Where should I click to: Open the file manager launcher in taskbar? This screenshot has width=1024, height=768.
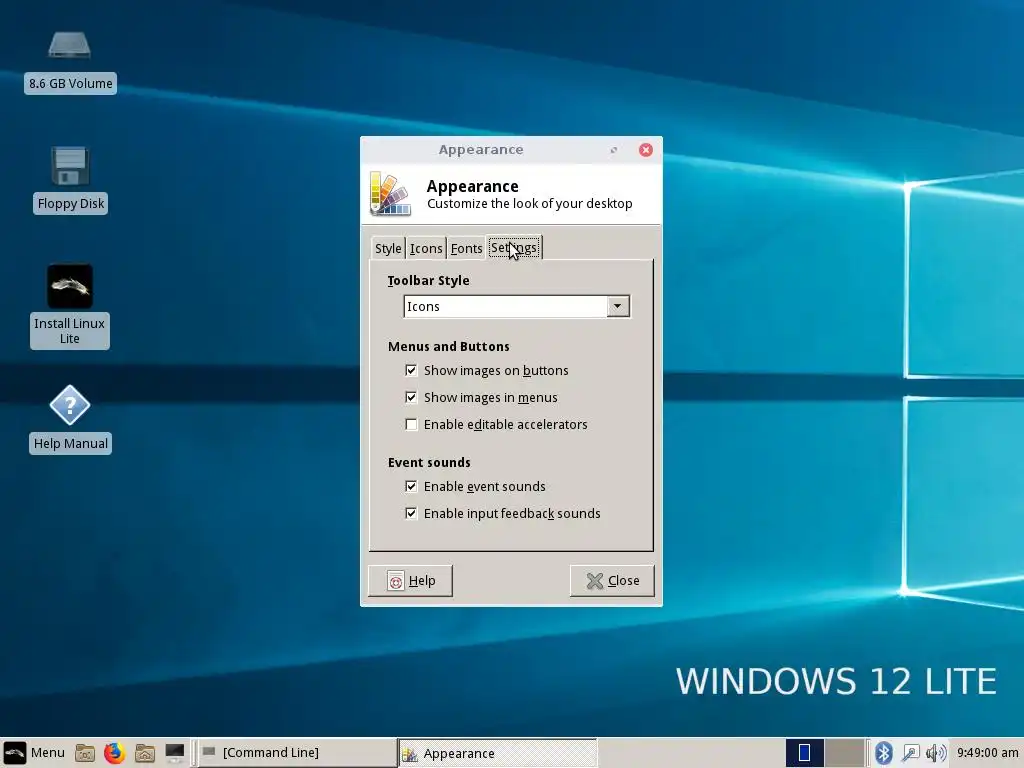coord(85,753)
